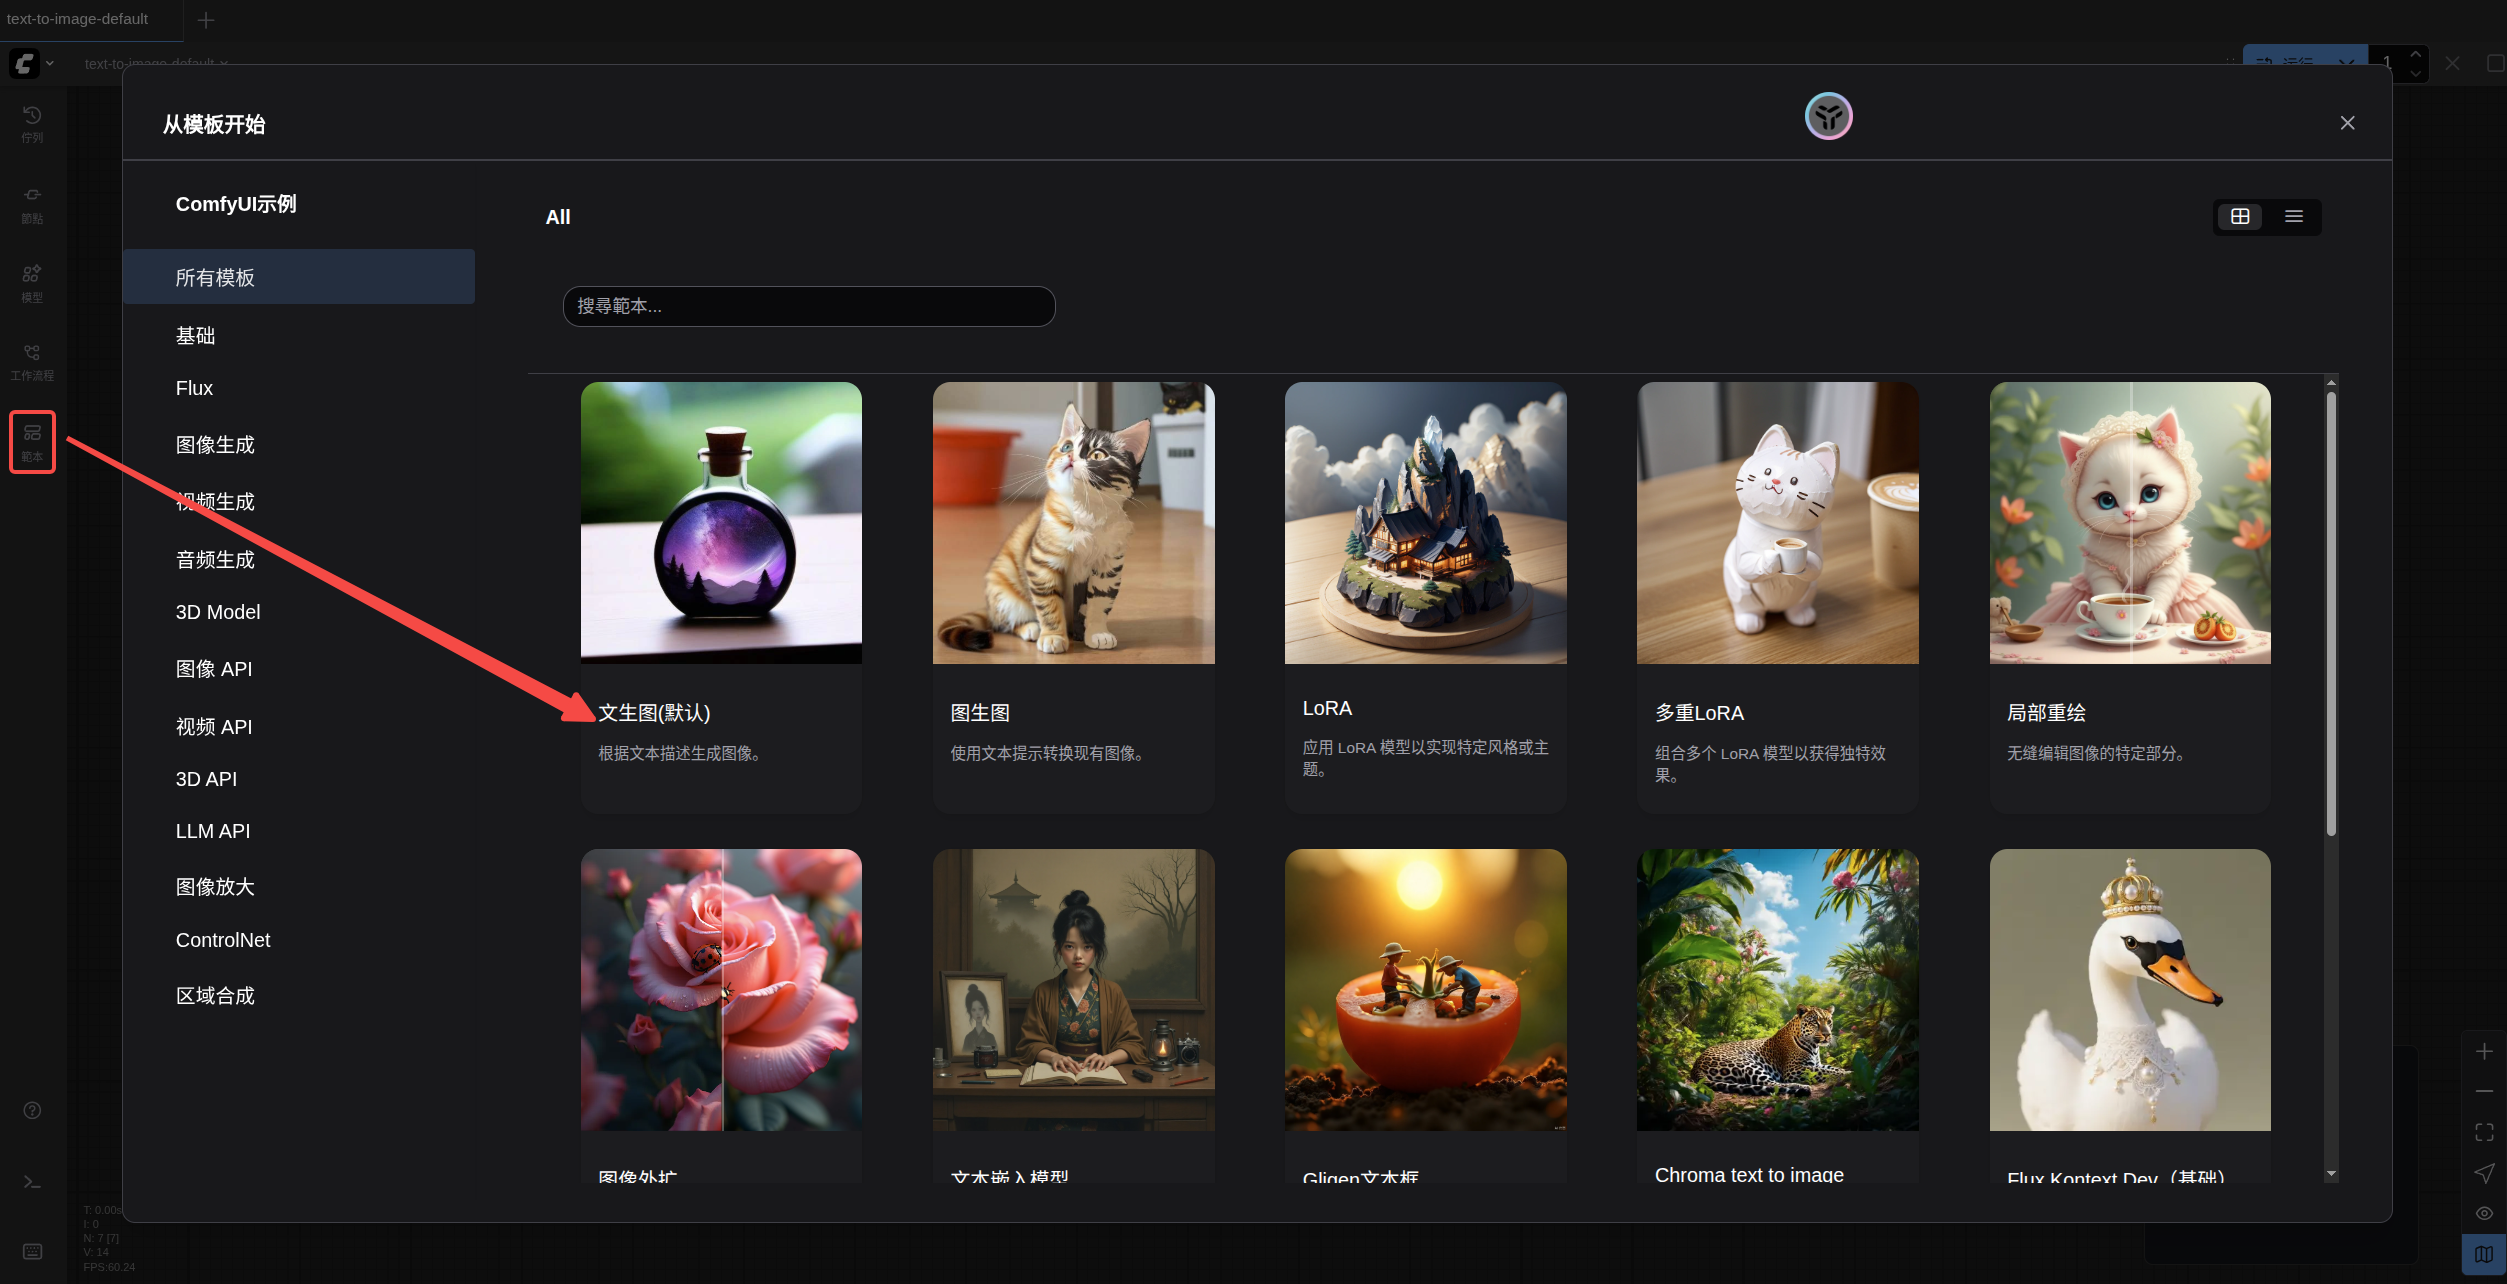Switch templates to grid view

pyautogui.click(x=2240, y=216)
